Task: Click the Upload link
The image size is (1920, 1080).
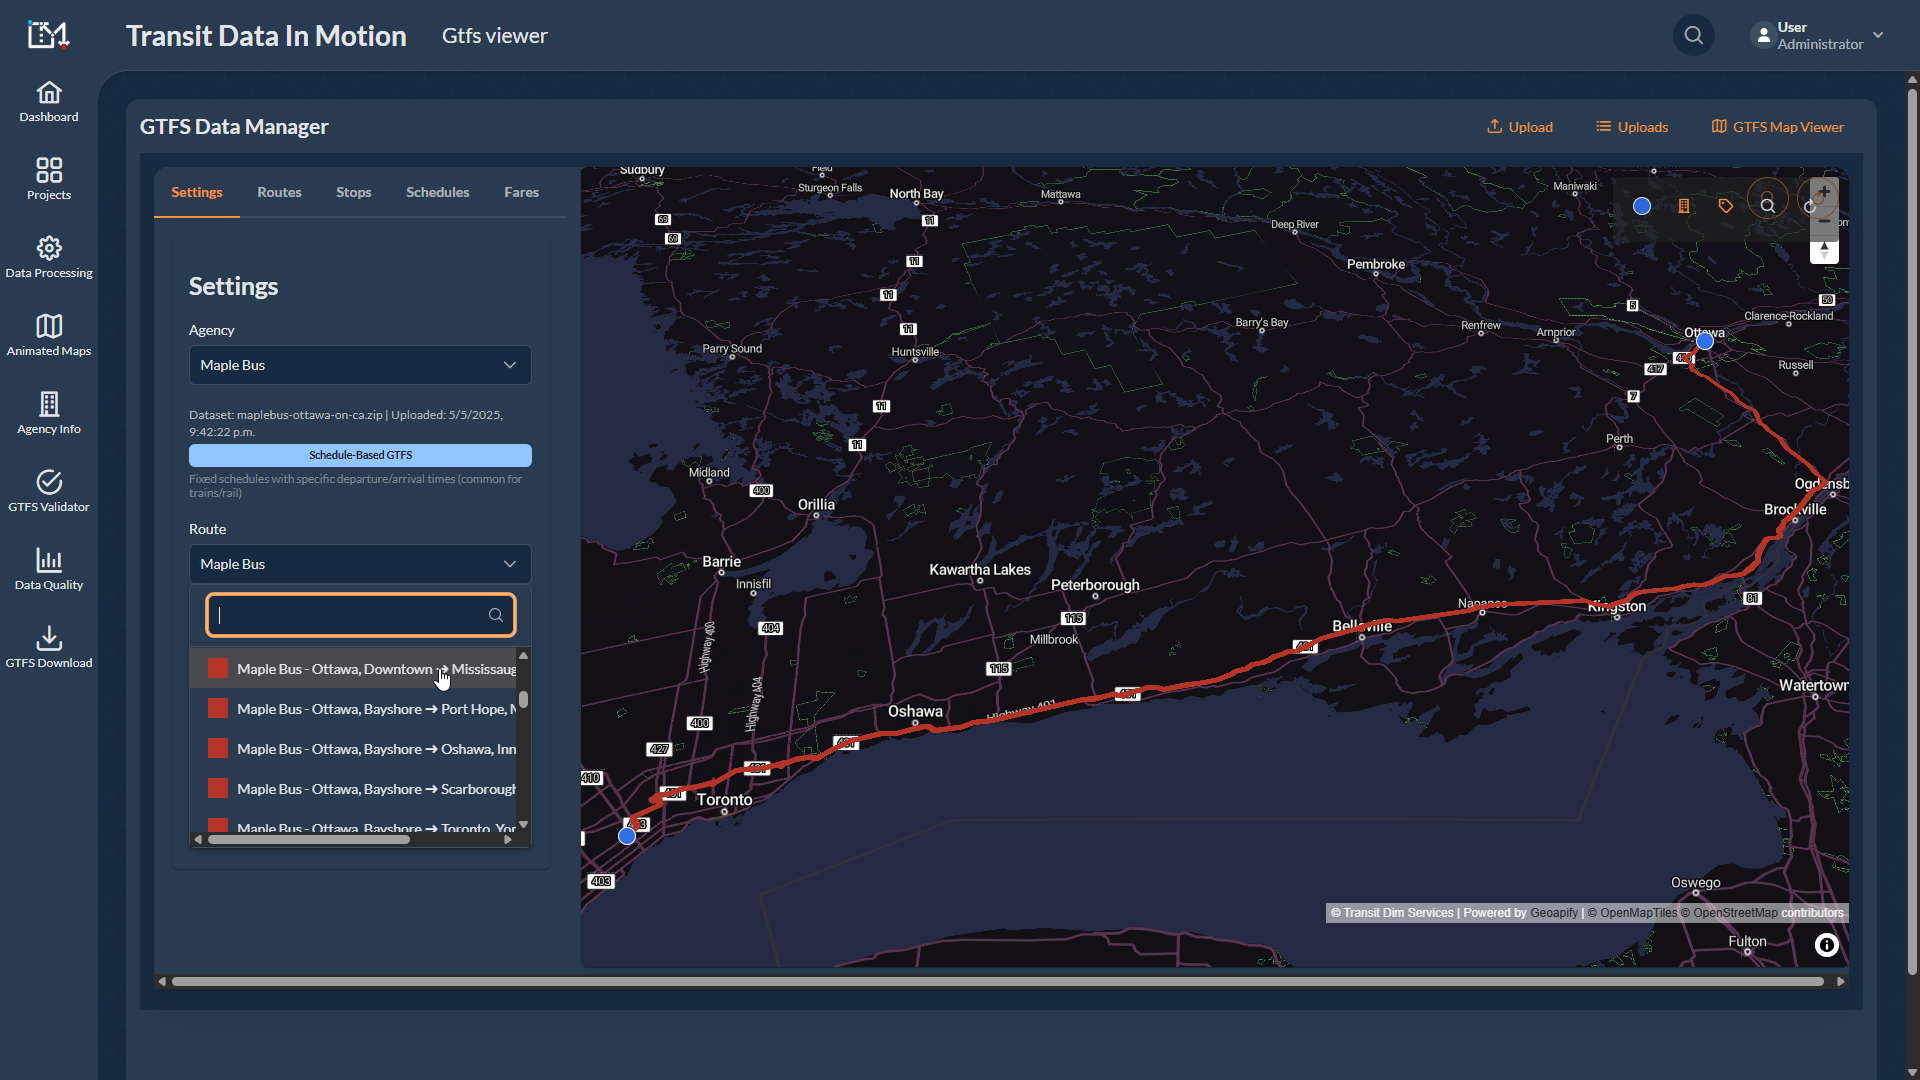Action: coord(1520,127)
